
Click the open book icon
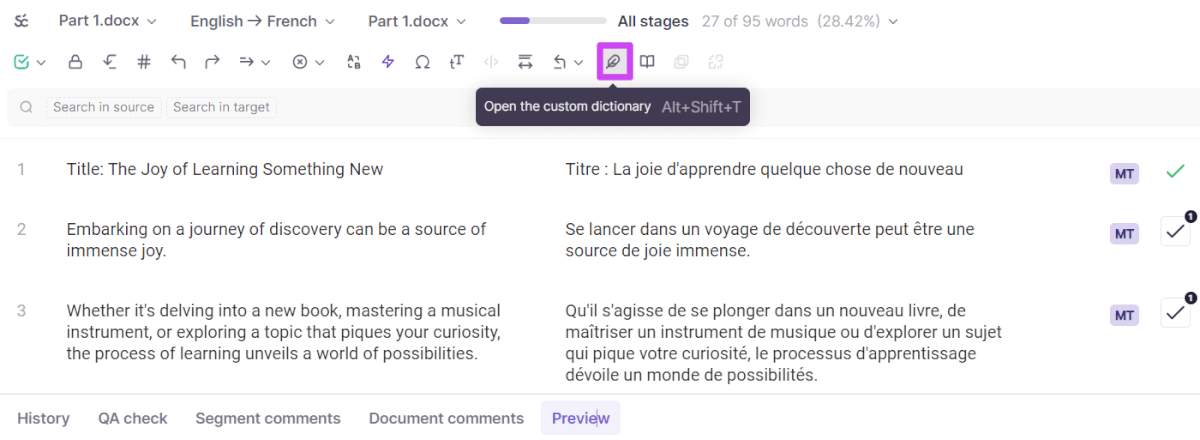coord(648,62)
